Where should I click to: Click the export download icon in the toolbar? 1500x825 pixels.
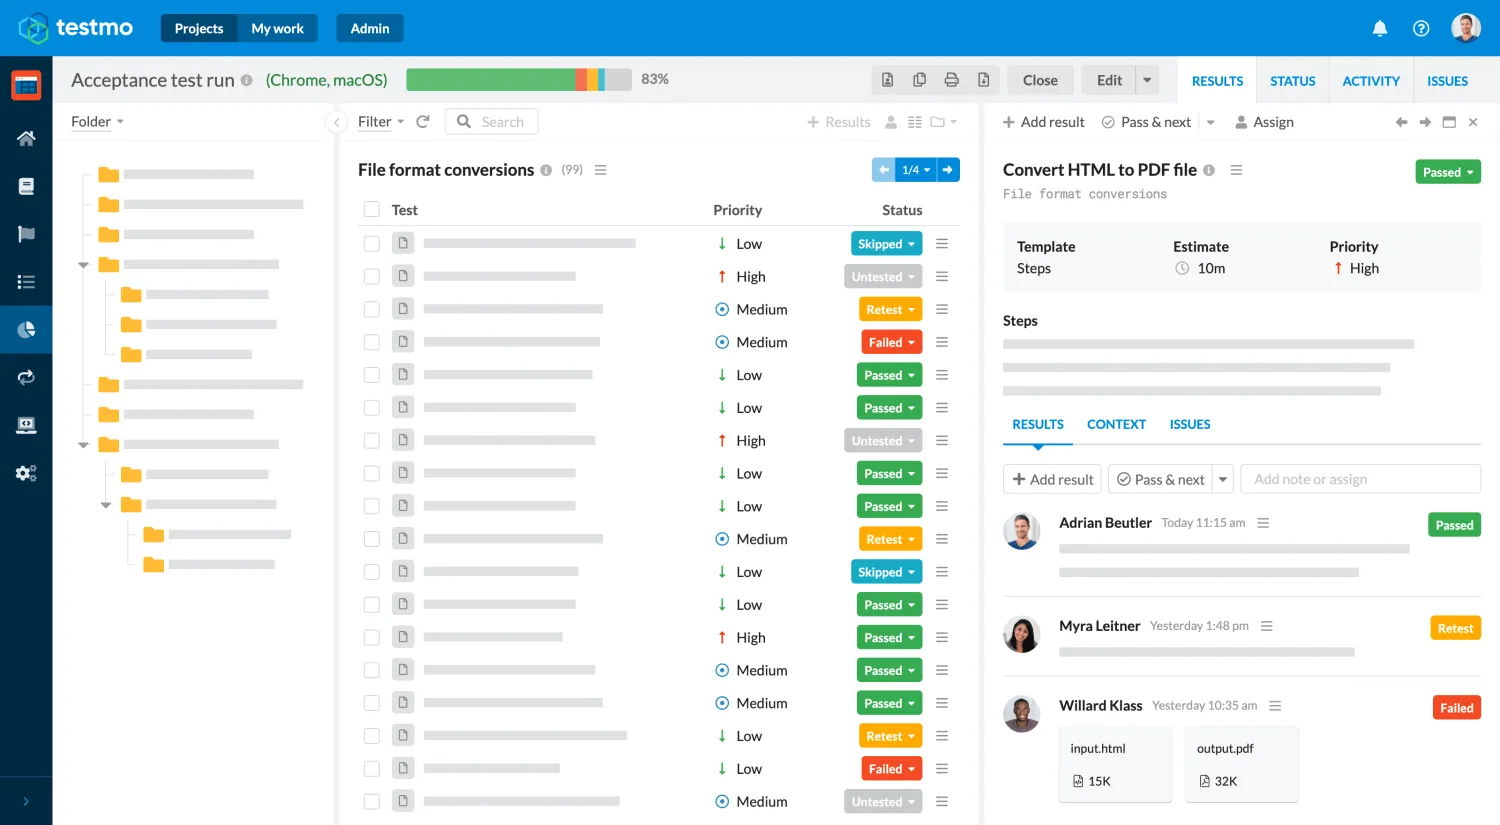tap(984, 79)
